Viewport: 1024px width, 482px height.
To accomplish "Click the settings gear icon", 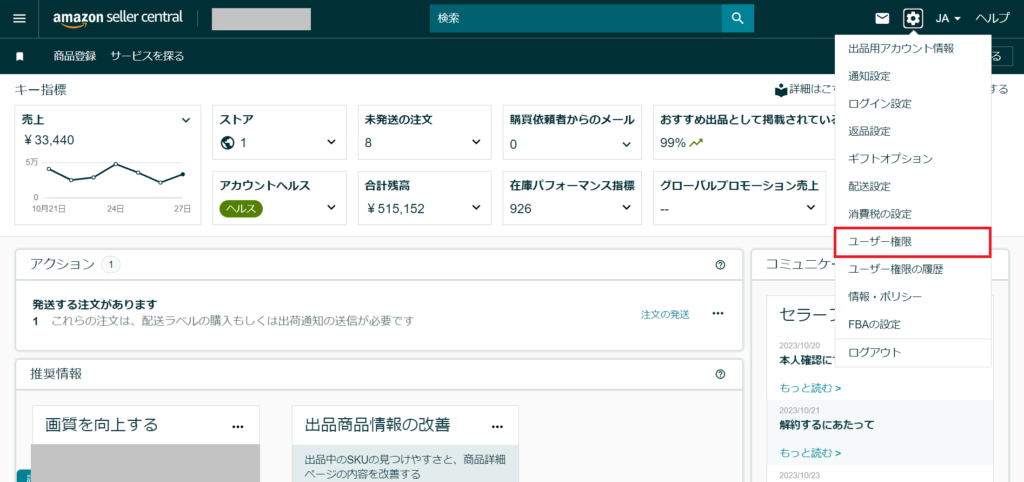I will [912, 19].
